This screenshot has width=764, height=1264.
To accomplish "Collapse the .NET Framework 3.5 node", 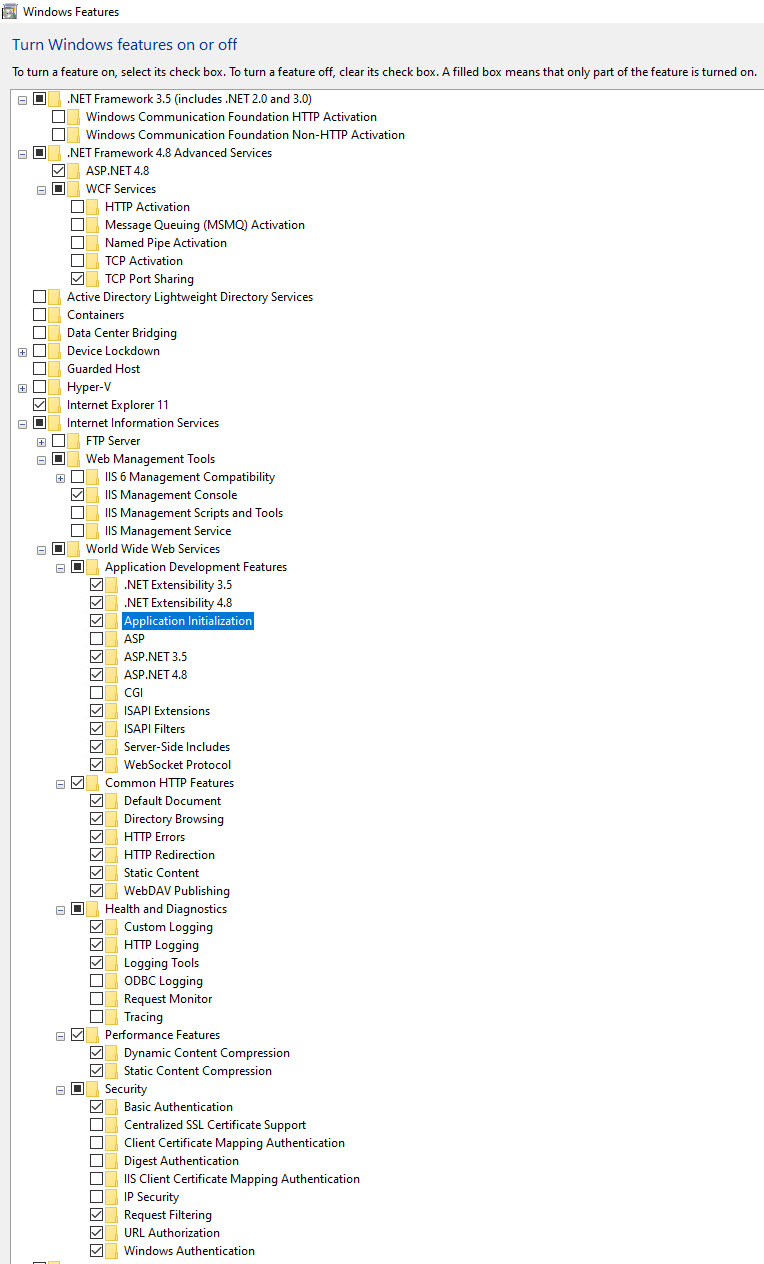I will click(22, 99).
